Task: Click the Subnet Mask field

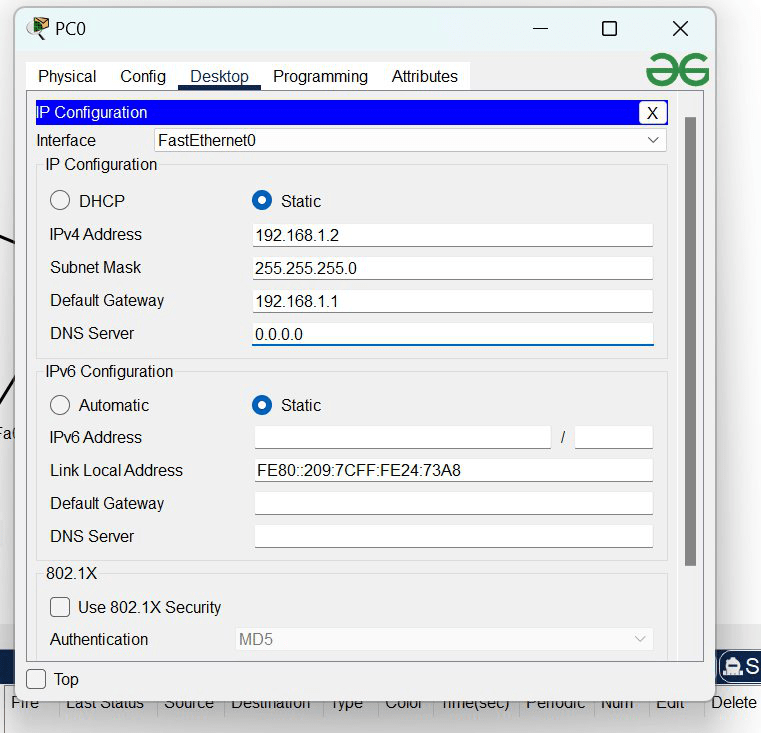Action: (452, 268)
